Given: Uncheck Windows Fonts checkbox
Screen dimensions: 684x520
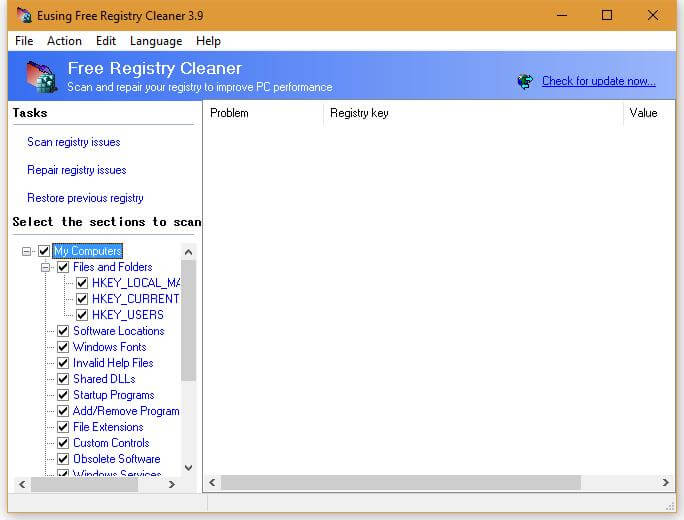Looking at the screenshot, I should 63,347.
